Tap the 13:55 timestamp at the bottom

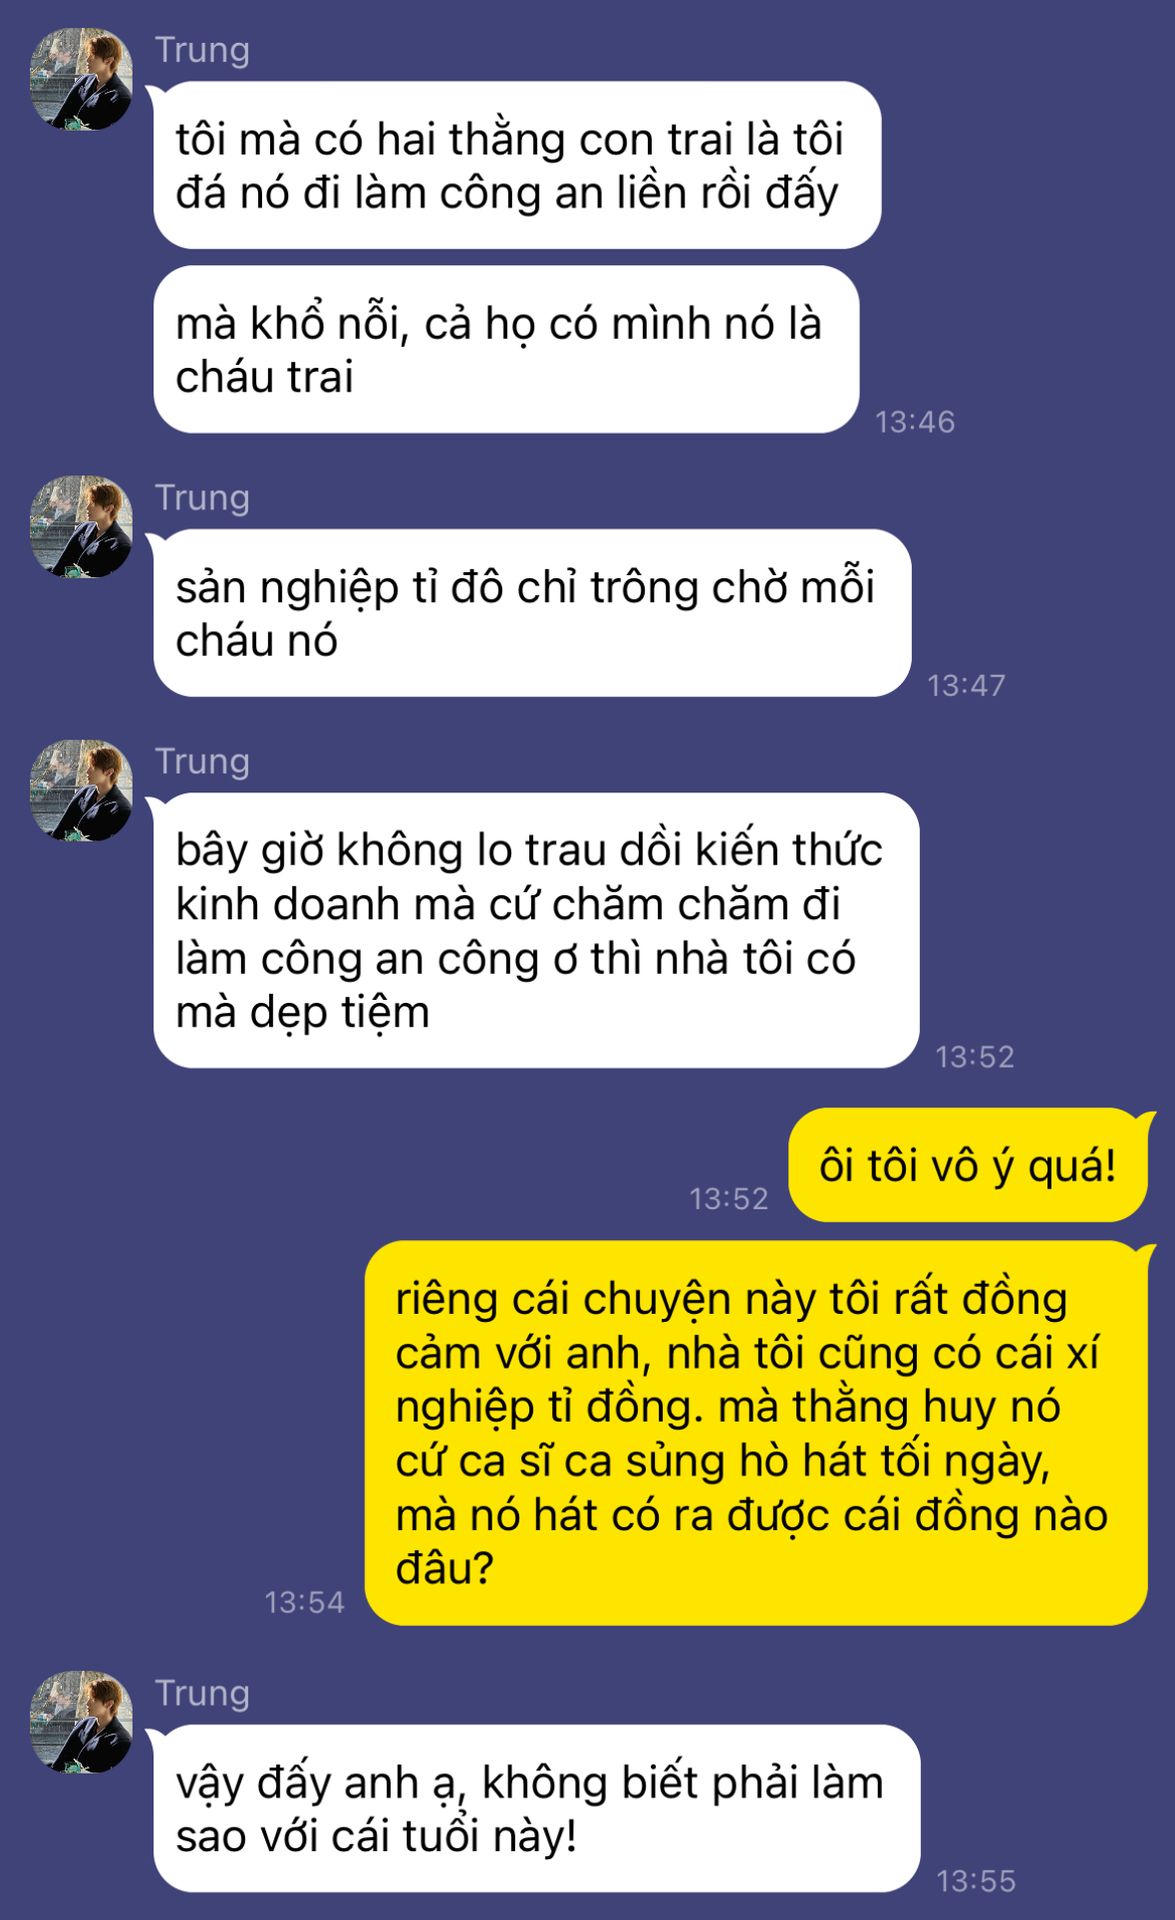click(x=976, y=1881)
